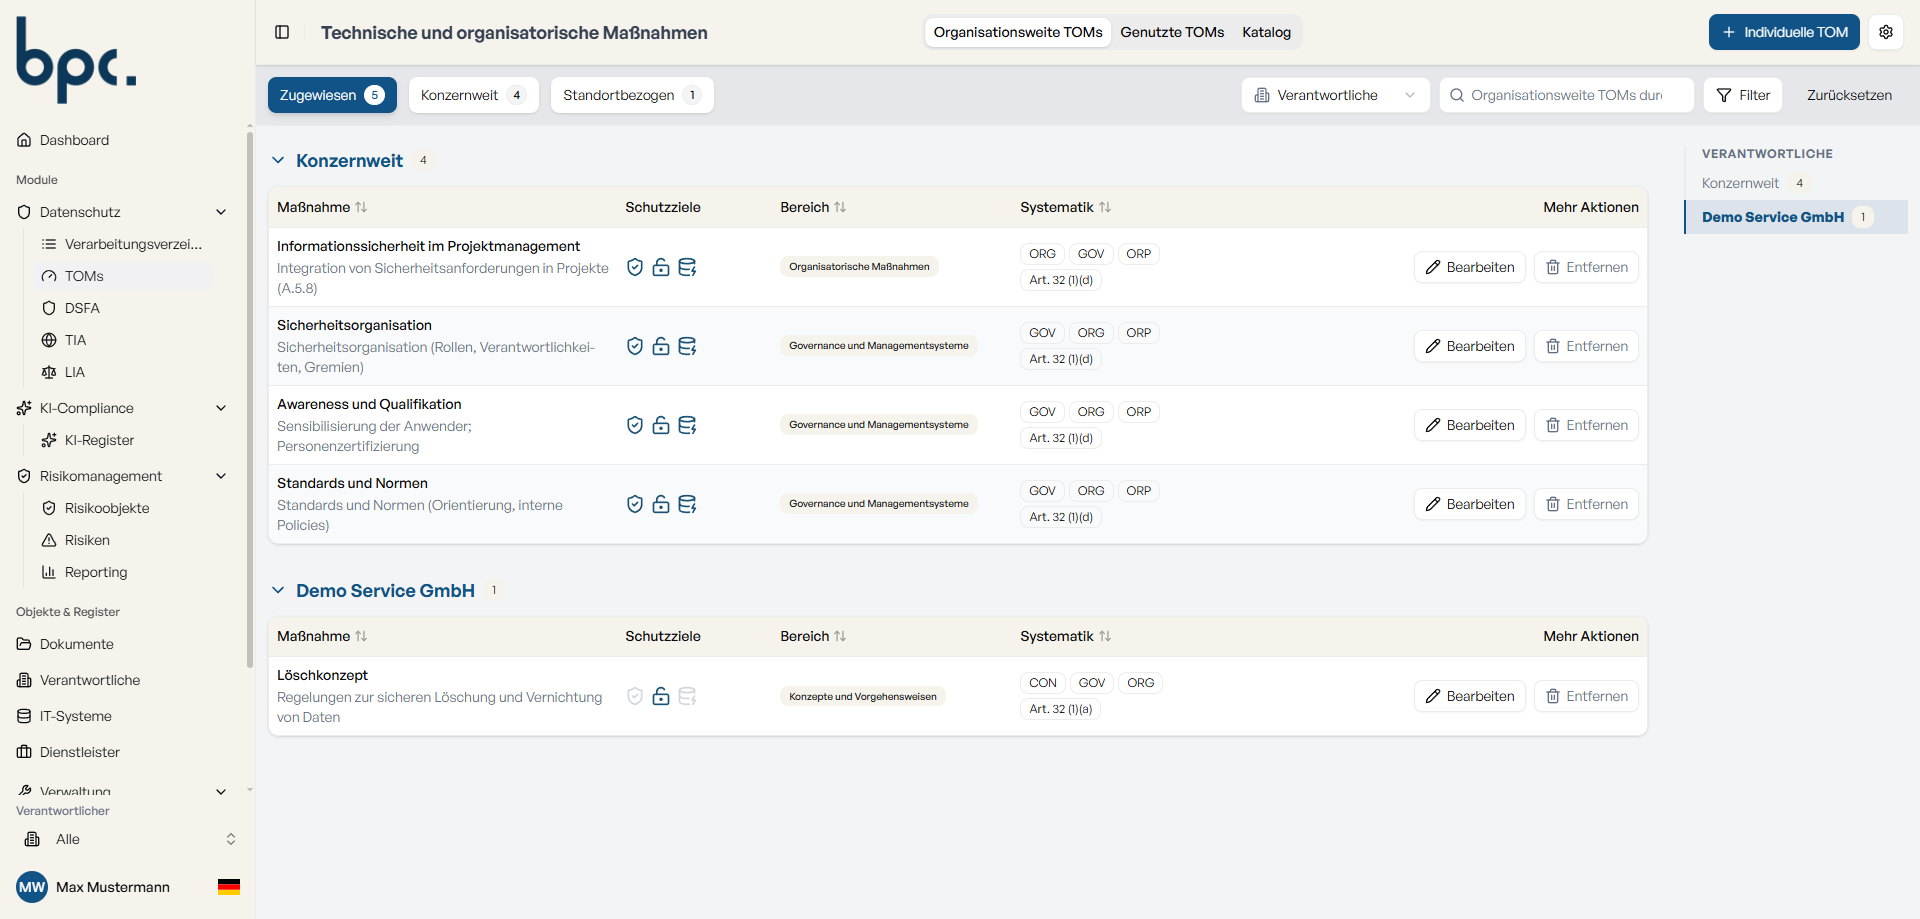
Task: Select the Zugewiesen filter tab
Action: 332,95
